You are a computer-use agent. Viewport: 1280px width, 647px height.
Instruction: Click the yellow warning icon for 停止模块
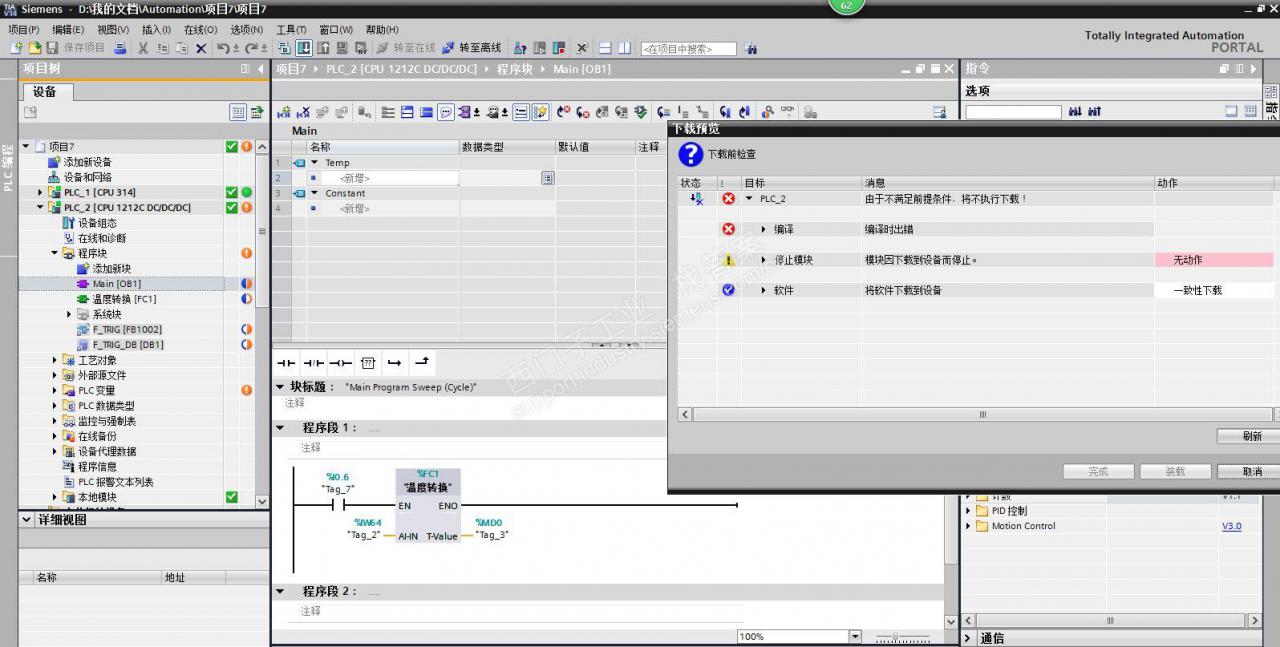[728, 260]
